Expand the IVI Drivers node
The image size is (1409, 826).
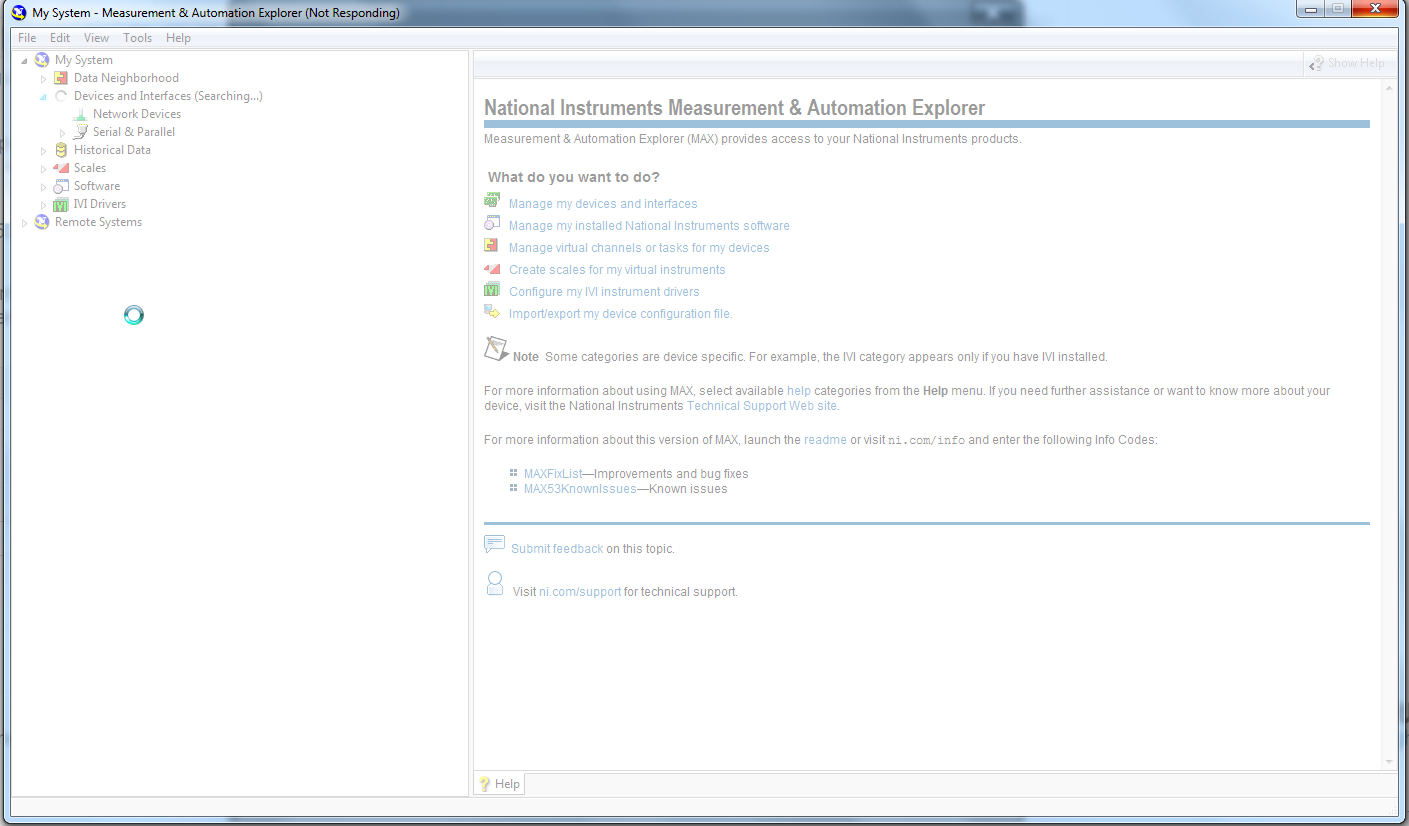coord(43,204)
